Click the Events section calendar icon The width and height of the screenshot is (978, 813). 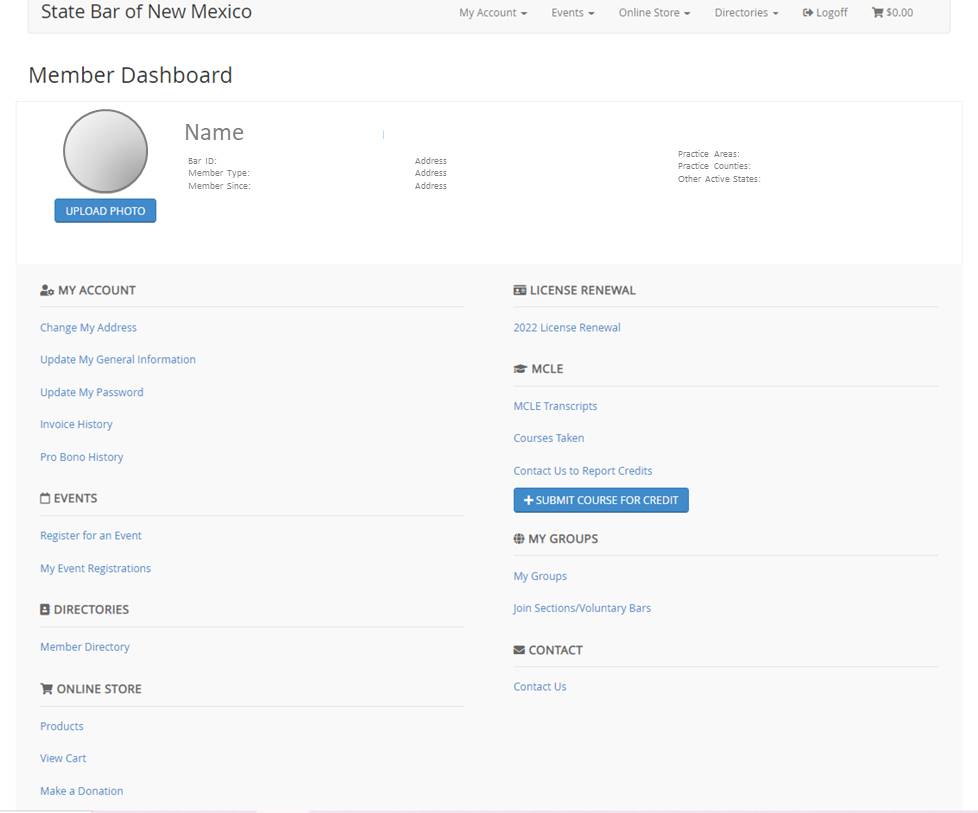point(45,498)
